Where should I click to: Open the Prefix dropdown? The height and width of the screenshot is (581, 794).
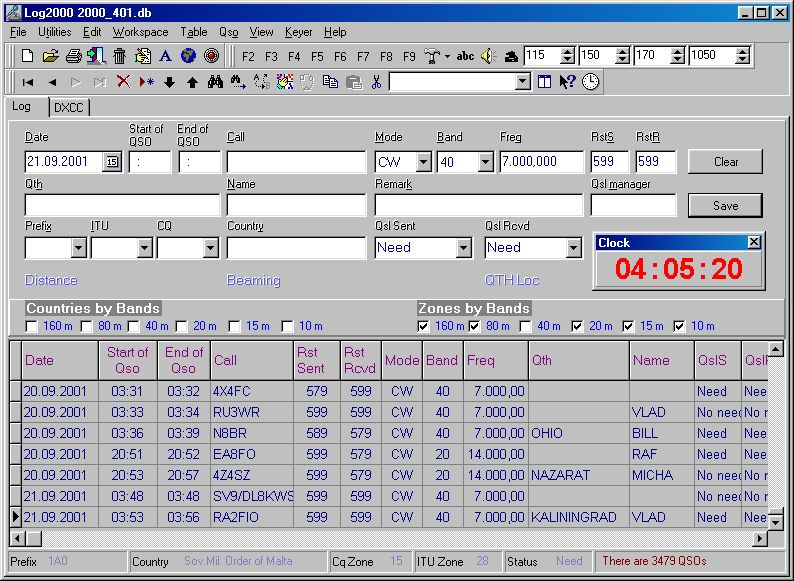click(78, 248)
